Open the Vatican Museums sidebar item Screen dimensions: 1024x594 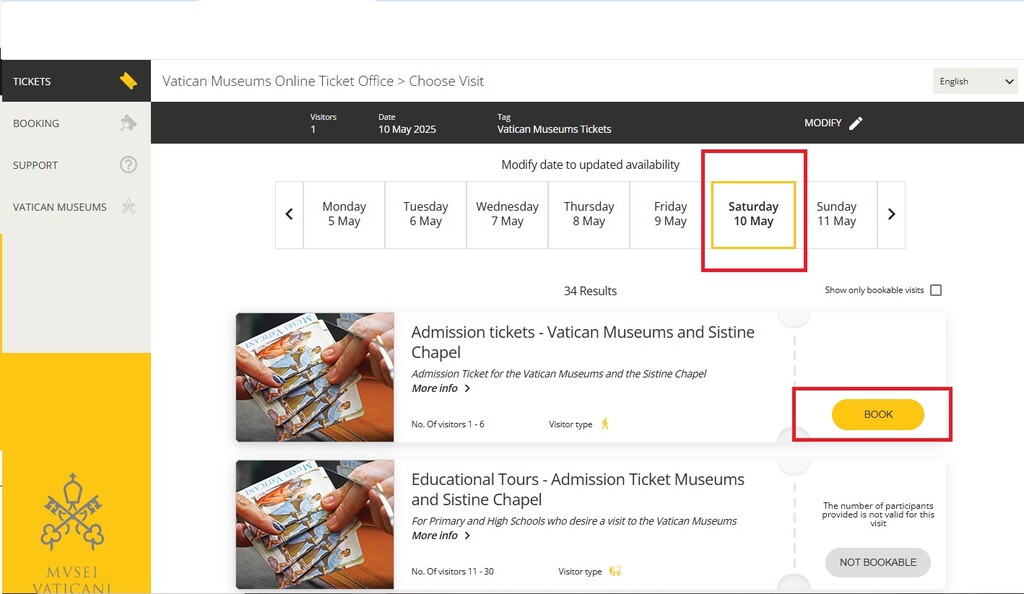(x=76, y=207)
